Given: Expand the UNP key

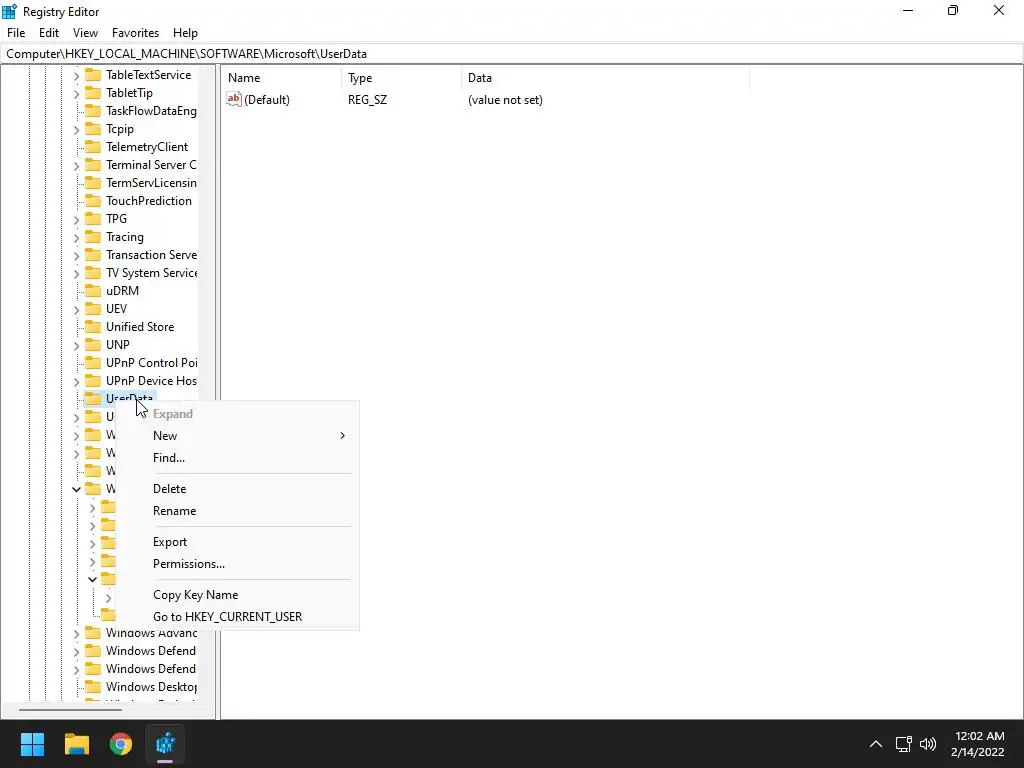Looking at the screenshot, I should 76,345.
